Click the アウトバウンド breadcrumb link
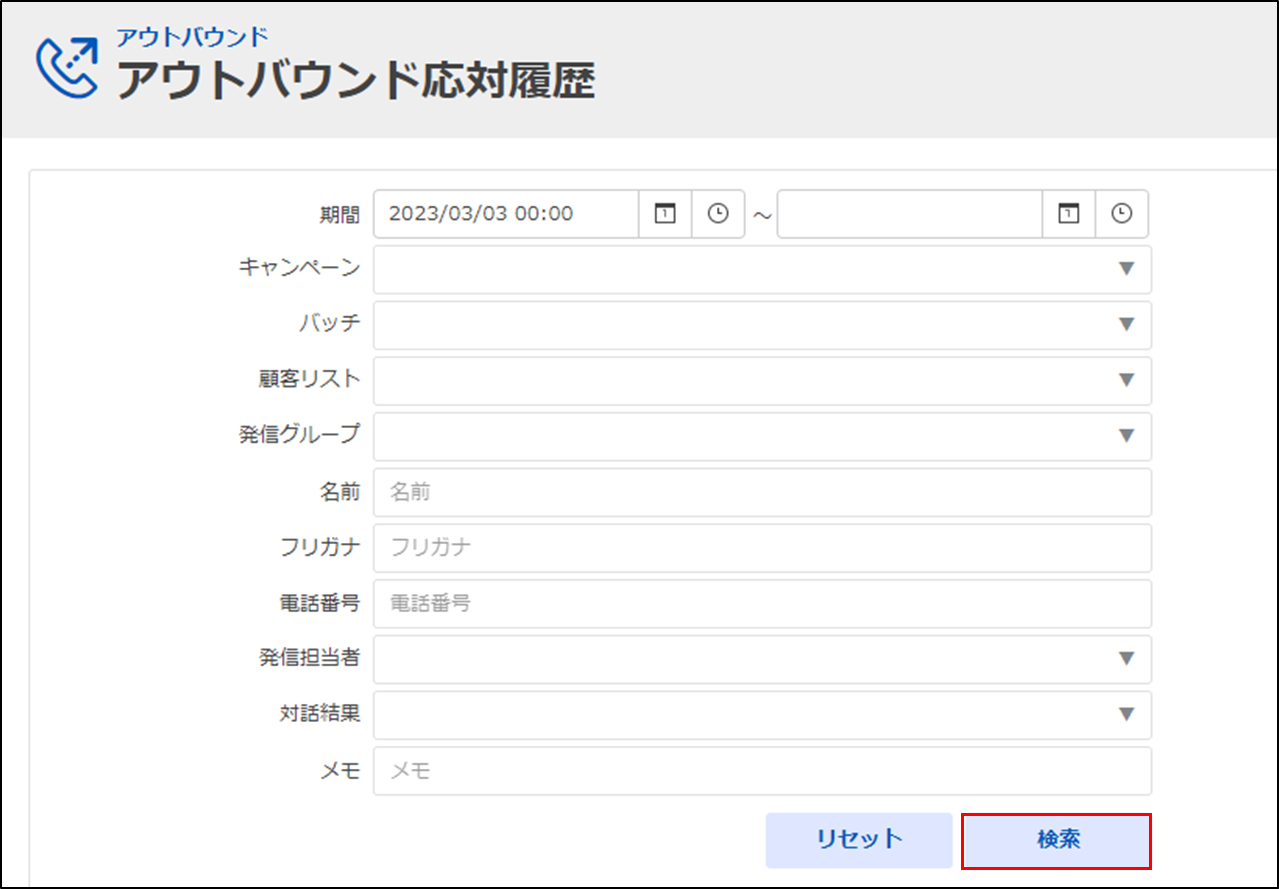This screenshot has height=889, width=1279. click(192, 38)
